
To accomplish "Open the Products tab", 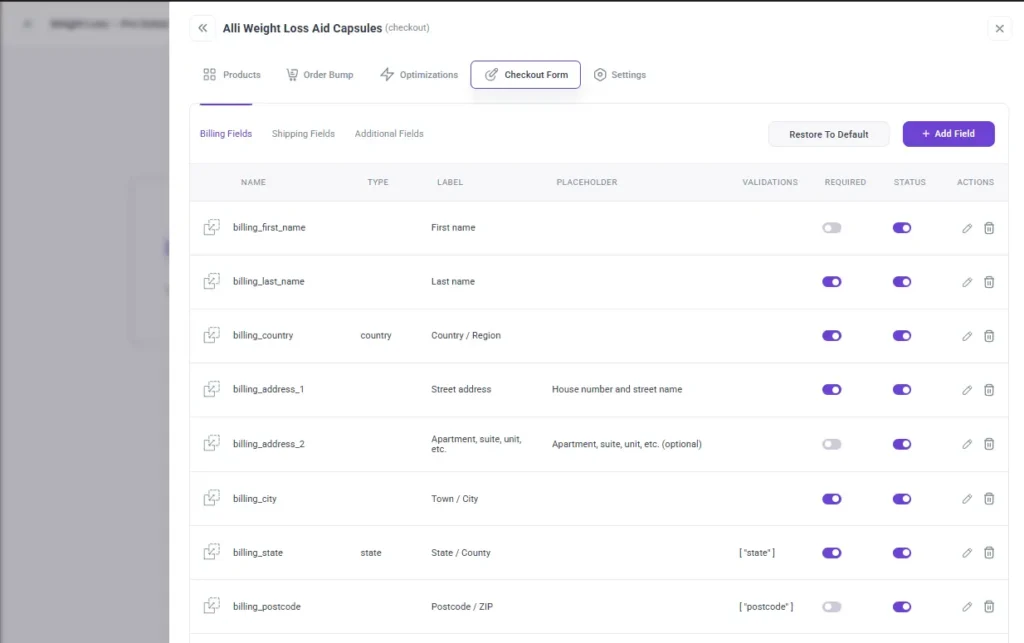I will 232,74.
